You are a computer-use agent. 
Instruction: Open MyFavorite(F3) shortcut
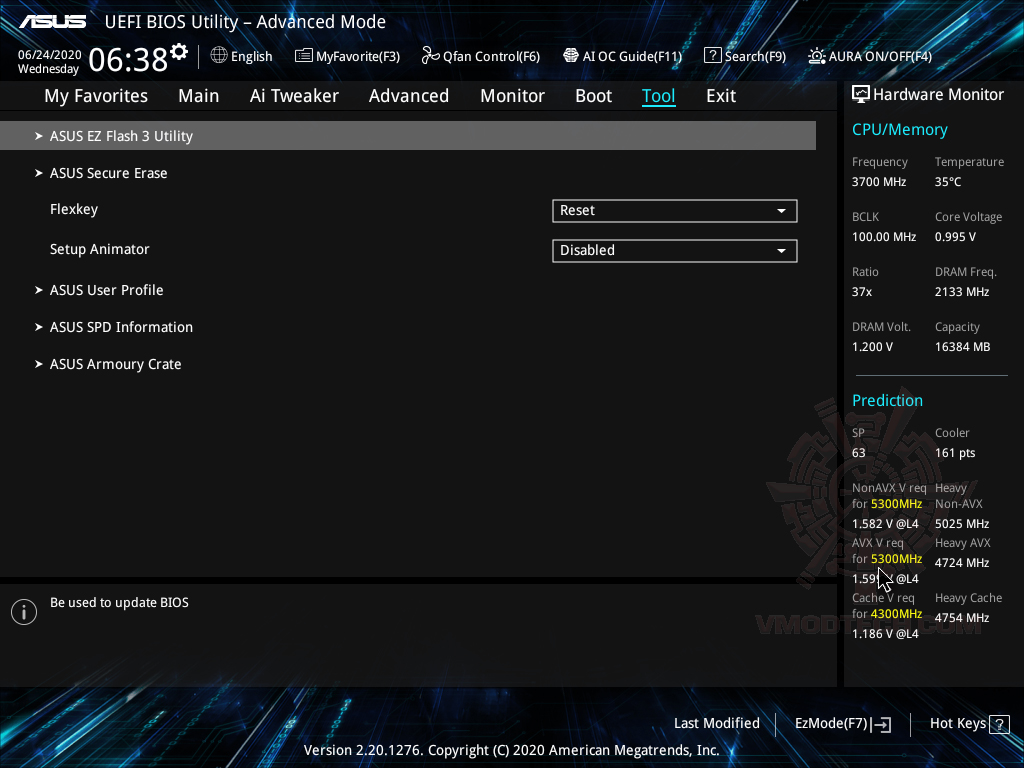tap(347, 56)
